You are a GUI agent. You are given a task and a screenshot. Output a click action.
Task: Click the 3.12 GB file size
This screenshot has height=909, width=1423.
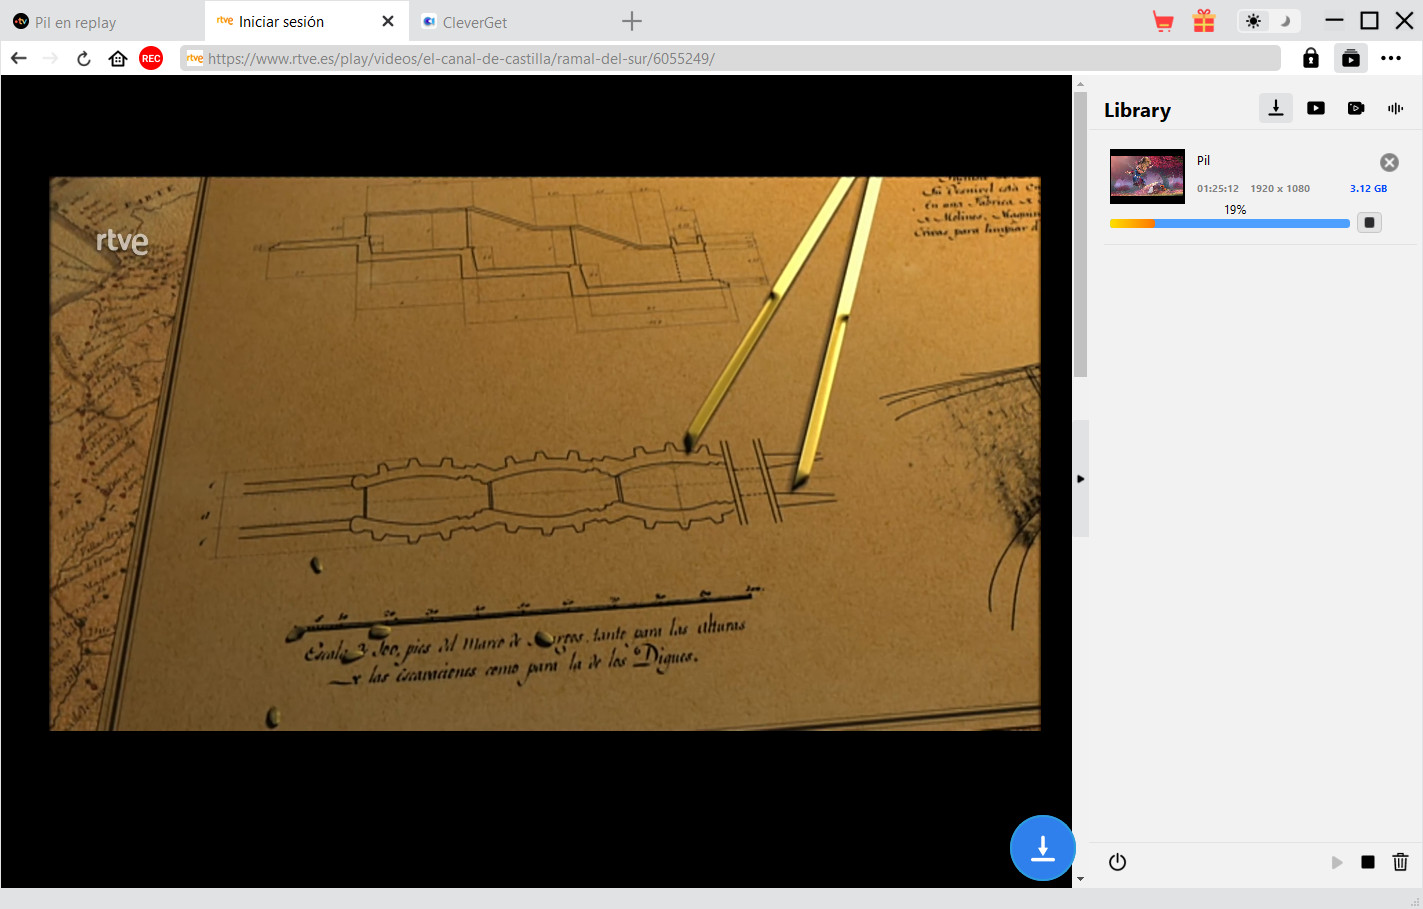click(x=1368, y=188)
